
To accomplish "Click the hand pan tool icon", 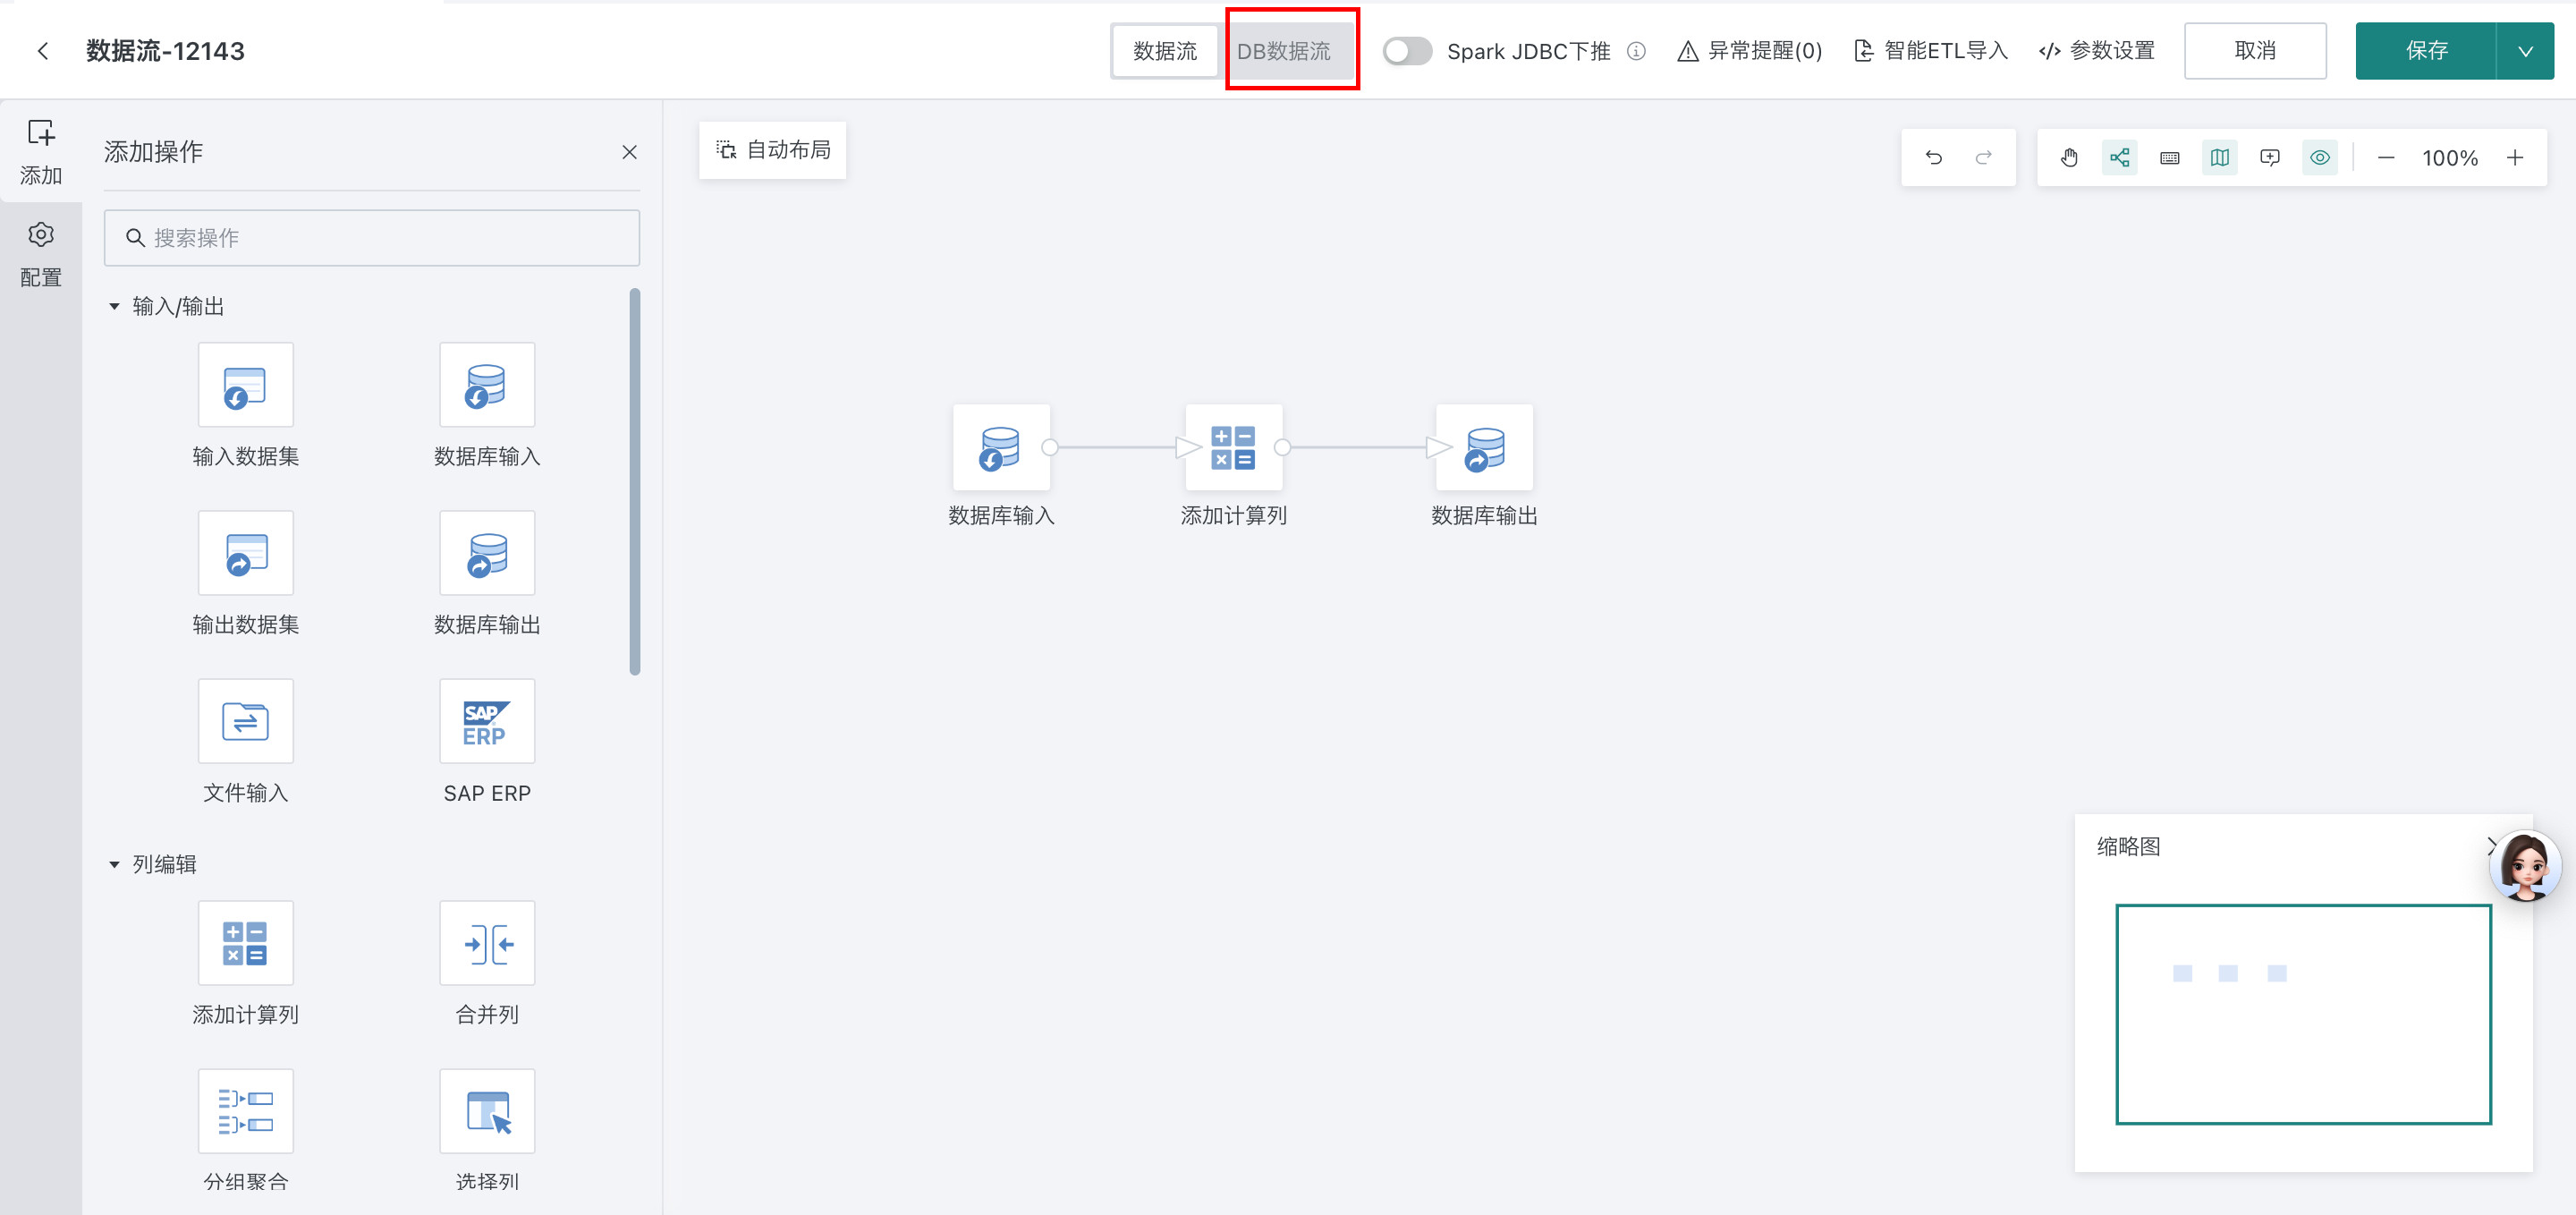I will point(2069,158).
